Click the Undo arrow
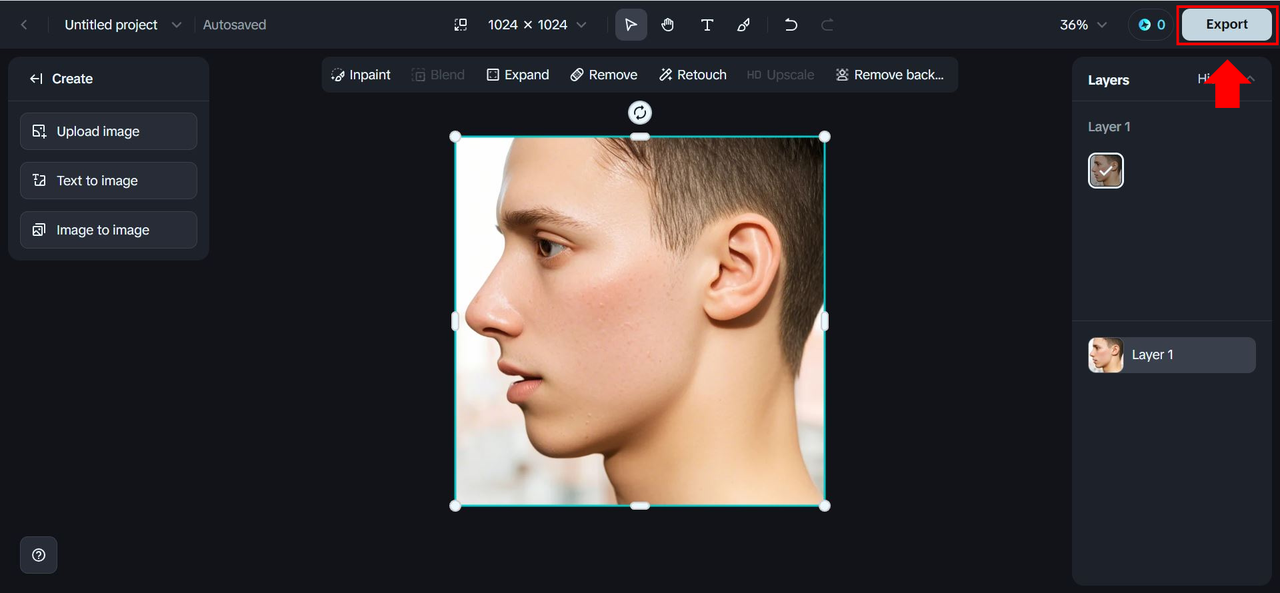This screenshot has height=593, width=1280. pyautogui.click(x=791, y=25)
